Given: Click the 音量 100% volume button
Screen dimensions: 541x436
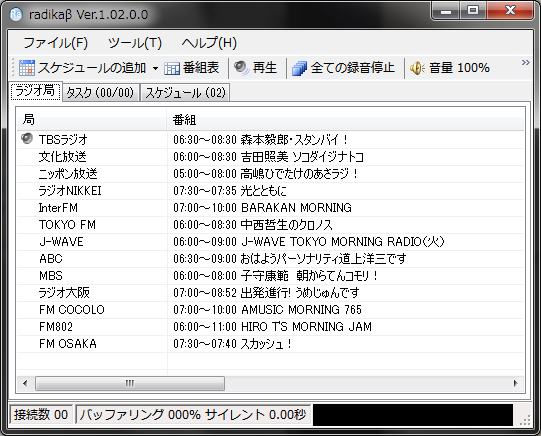Looking at the screenshot, I should point(450,68).
